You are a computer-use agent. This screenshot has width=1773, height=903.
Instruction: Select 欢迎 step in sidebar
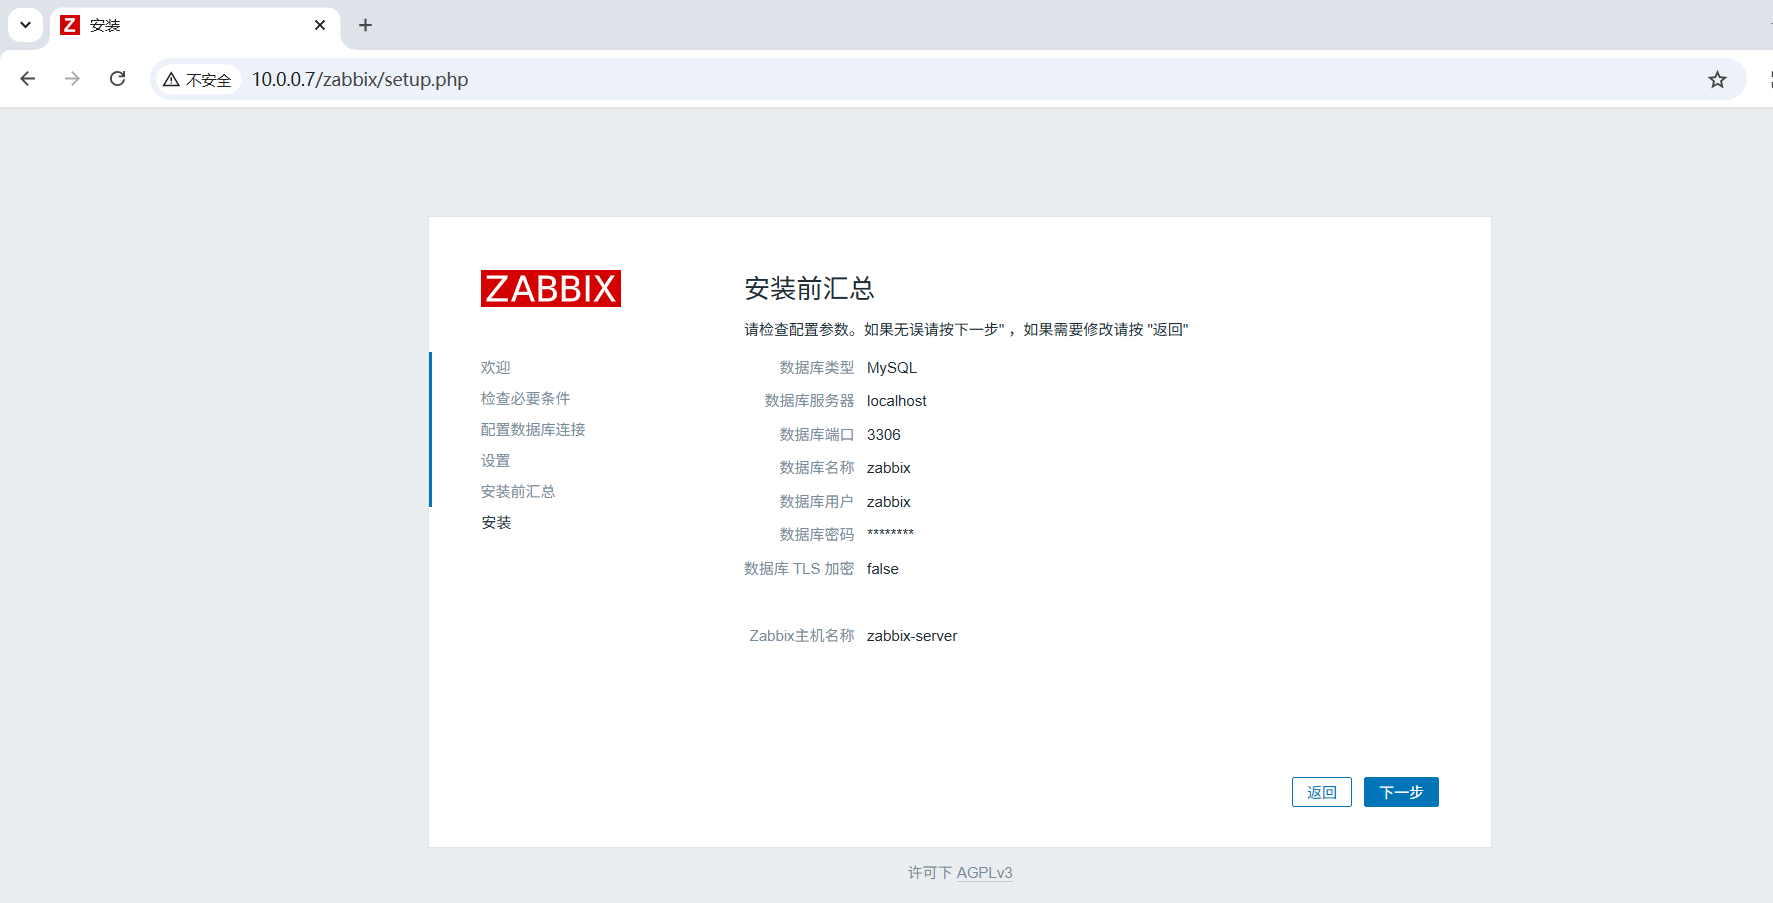pyautogui.click(x=496, y=367)
